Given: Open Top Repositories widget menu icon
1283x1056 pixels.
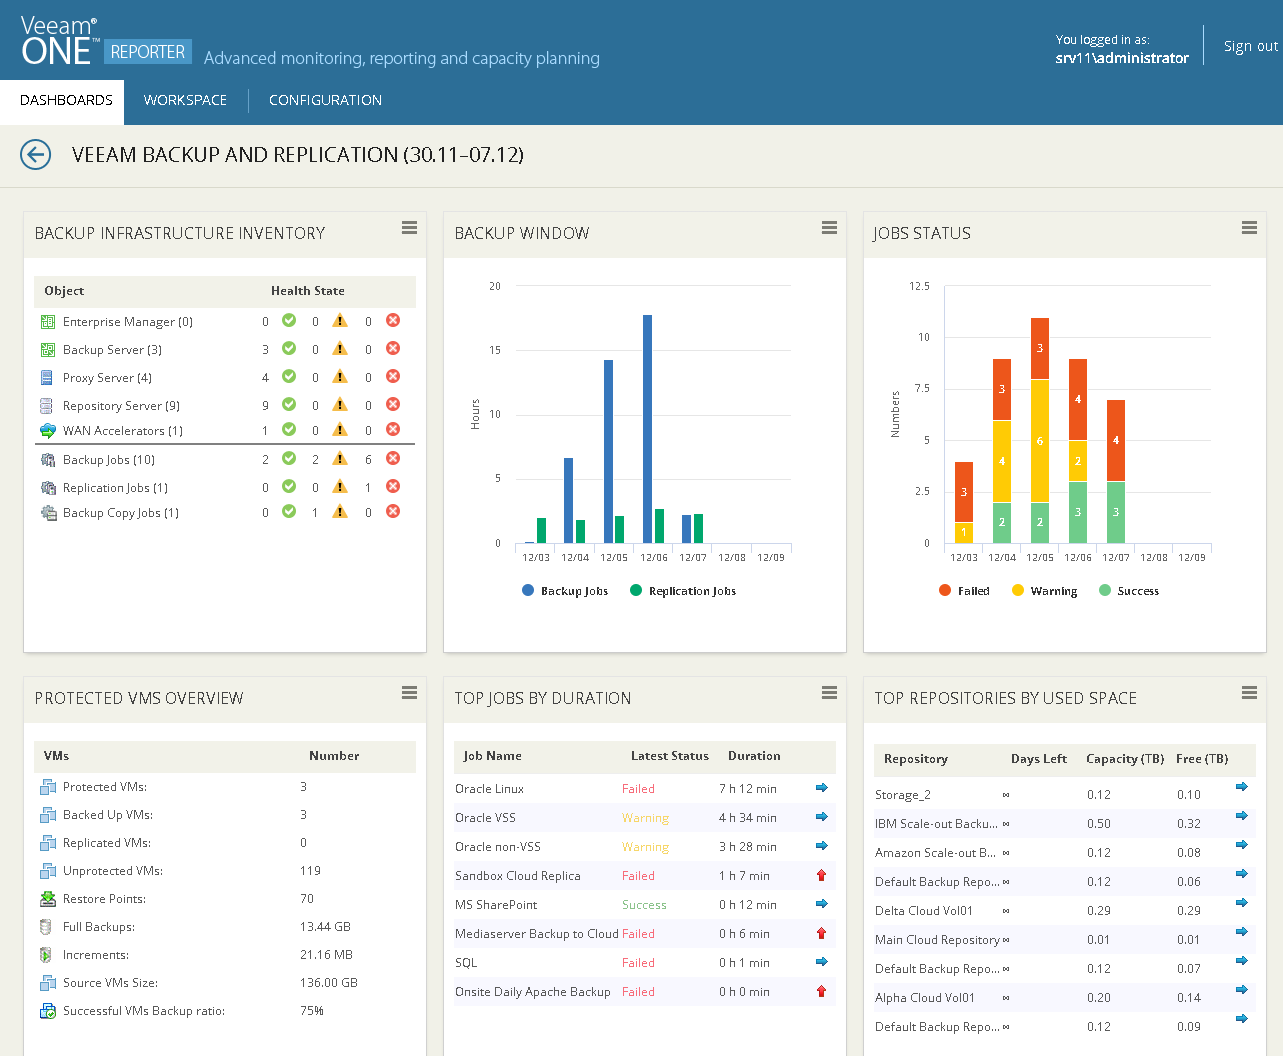Looking at the screenshot, I should click(1249, 693).
